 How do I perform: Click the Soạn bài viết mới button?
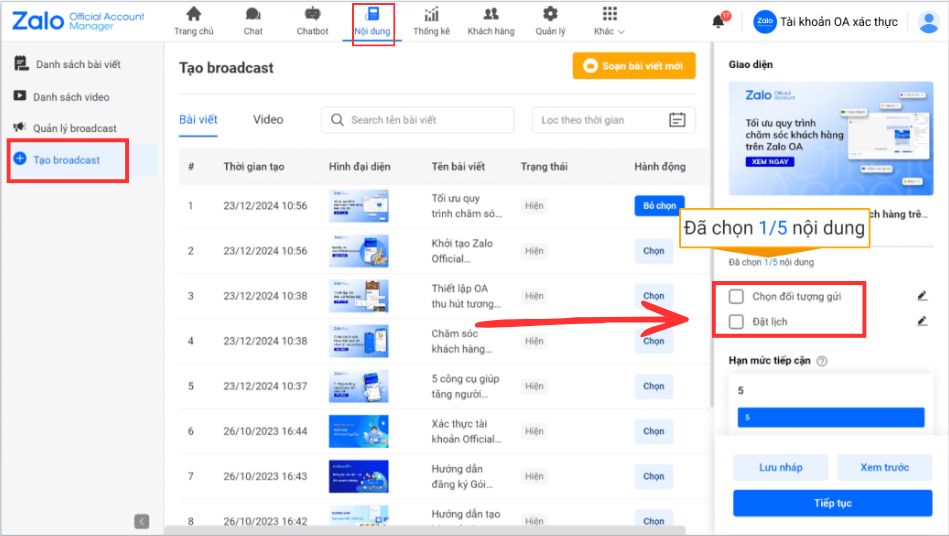tap(634, 66)
